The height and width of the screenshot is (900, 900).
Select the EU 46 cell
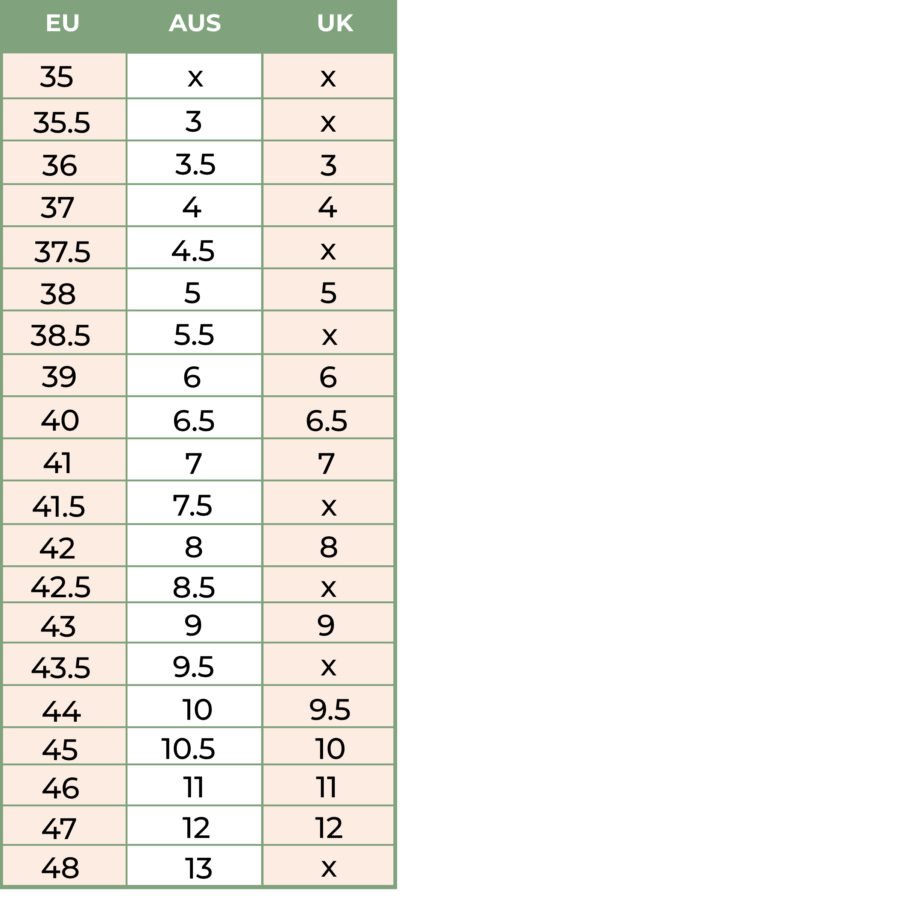point(60,788)
